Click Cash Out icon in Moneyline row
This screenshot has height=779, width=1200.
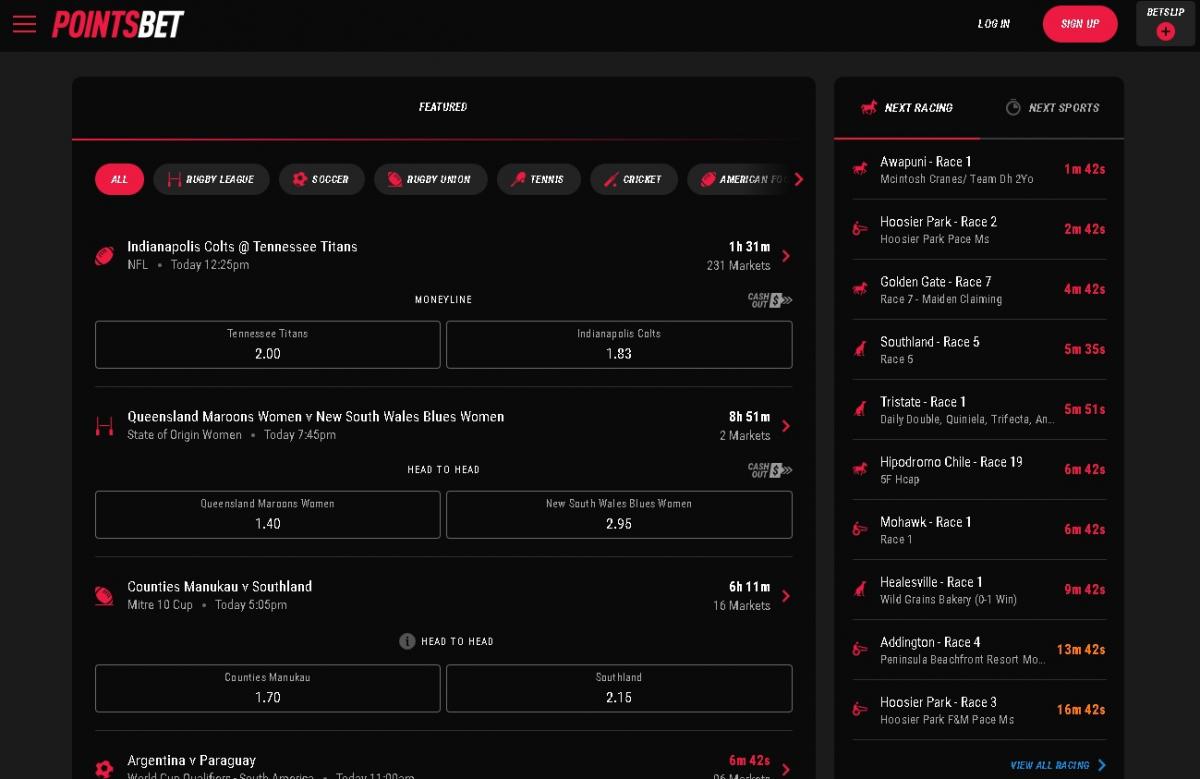(770, 300)
